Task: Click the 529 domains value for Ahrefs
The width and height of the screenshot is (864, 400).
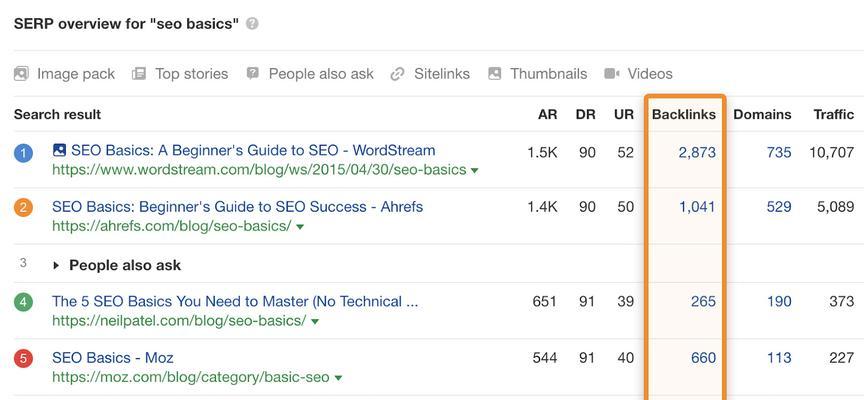Action: (779, 207)
